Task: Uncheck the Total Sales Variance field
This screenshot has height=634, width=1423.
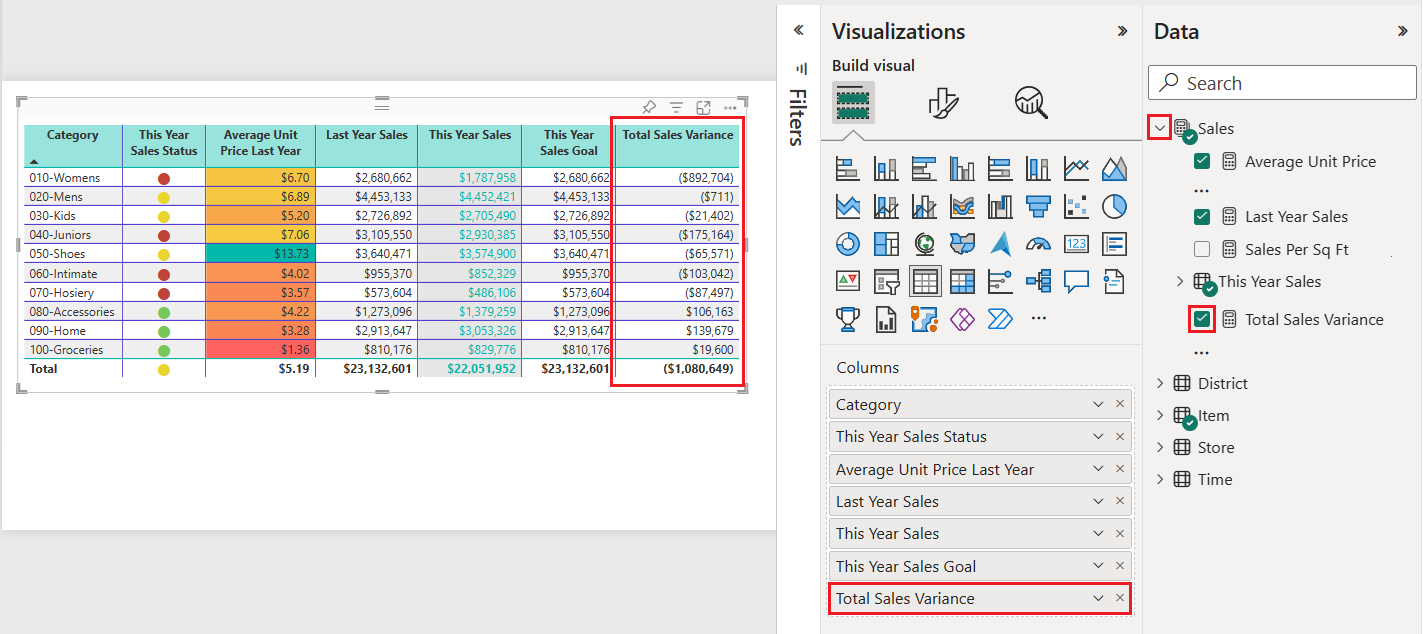Action: [1202, 319]
